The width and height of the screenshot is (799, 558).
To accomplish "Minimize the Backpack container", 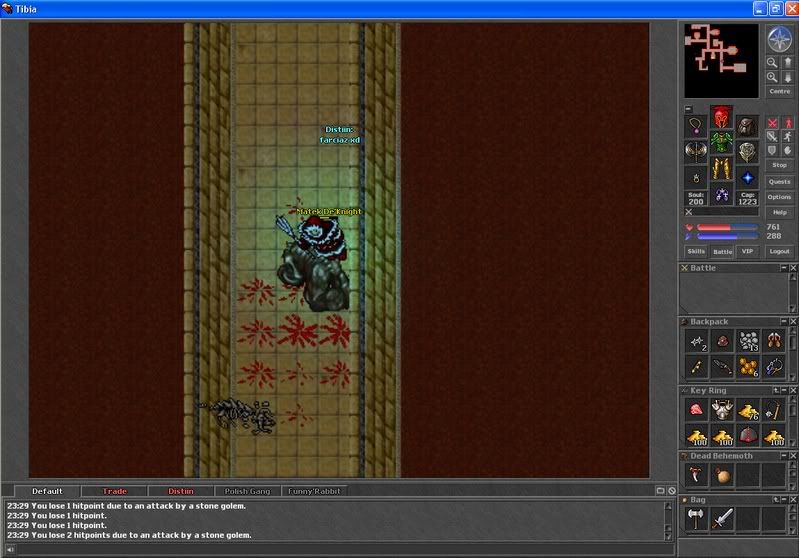I will point(784,322).
